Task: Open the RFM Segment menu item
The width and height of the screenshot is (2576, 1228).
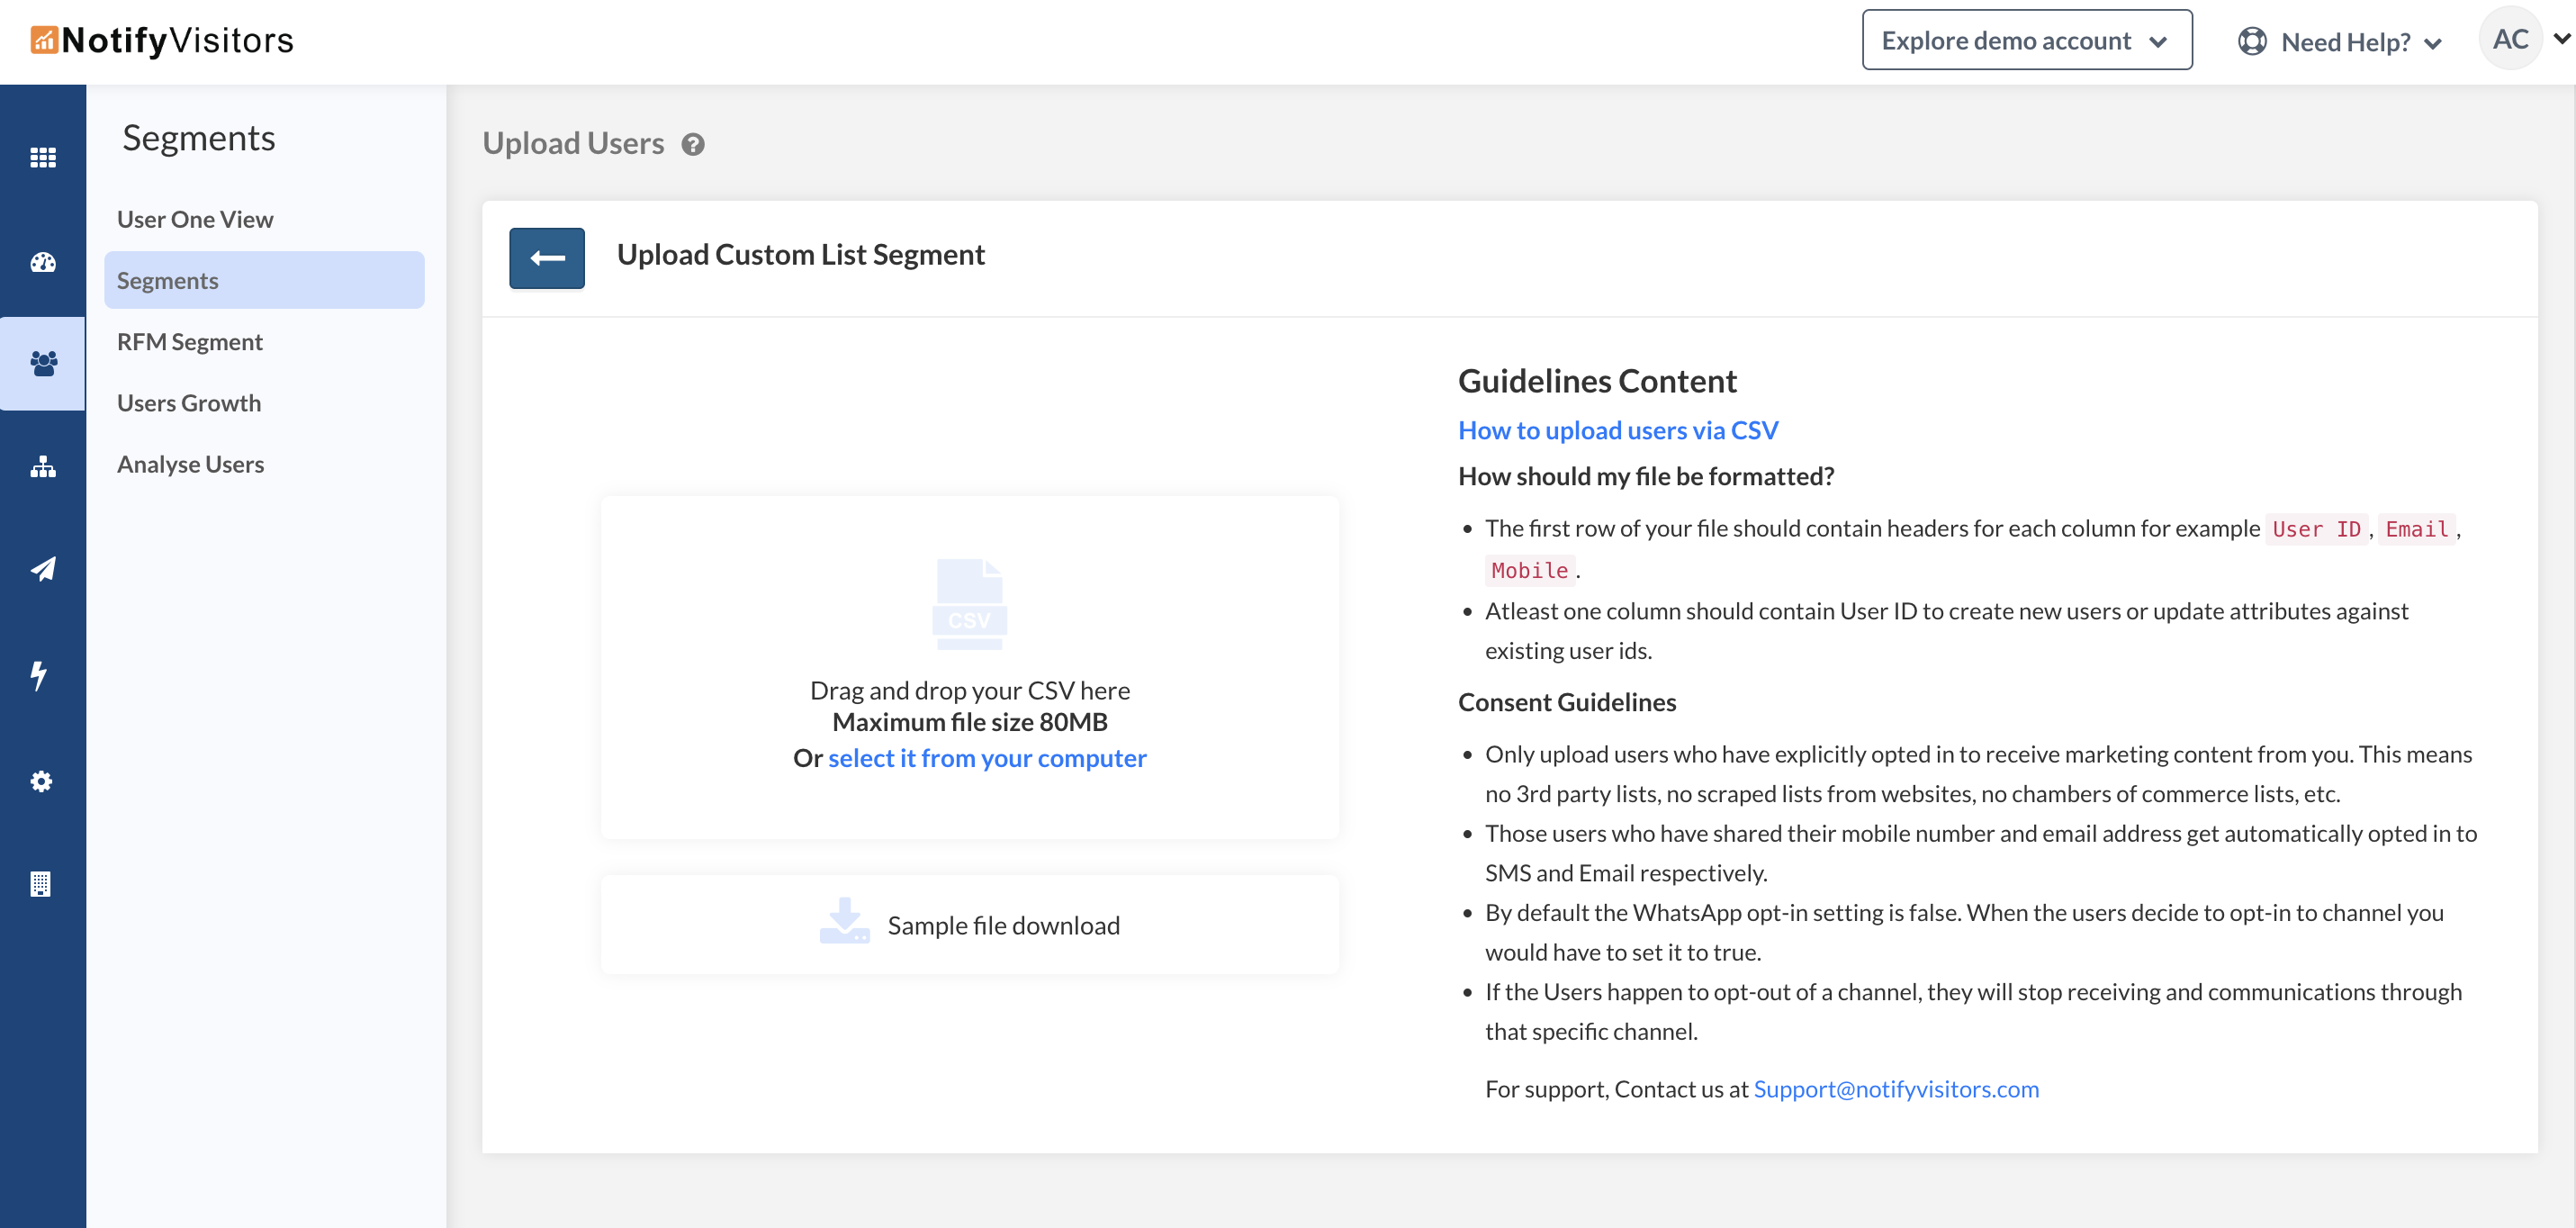Action: (190, 342)
